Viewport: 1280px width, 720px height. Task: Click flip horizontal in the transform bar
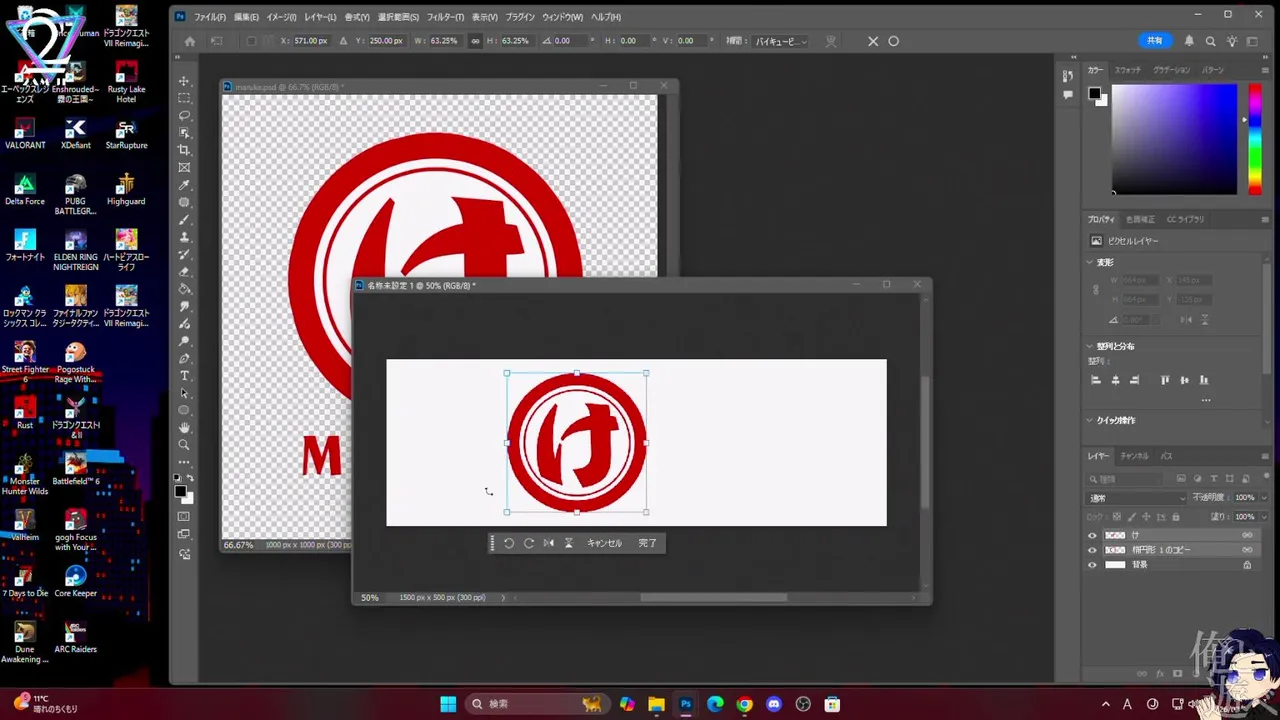coord(548,543)
